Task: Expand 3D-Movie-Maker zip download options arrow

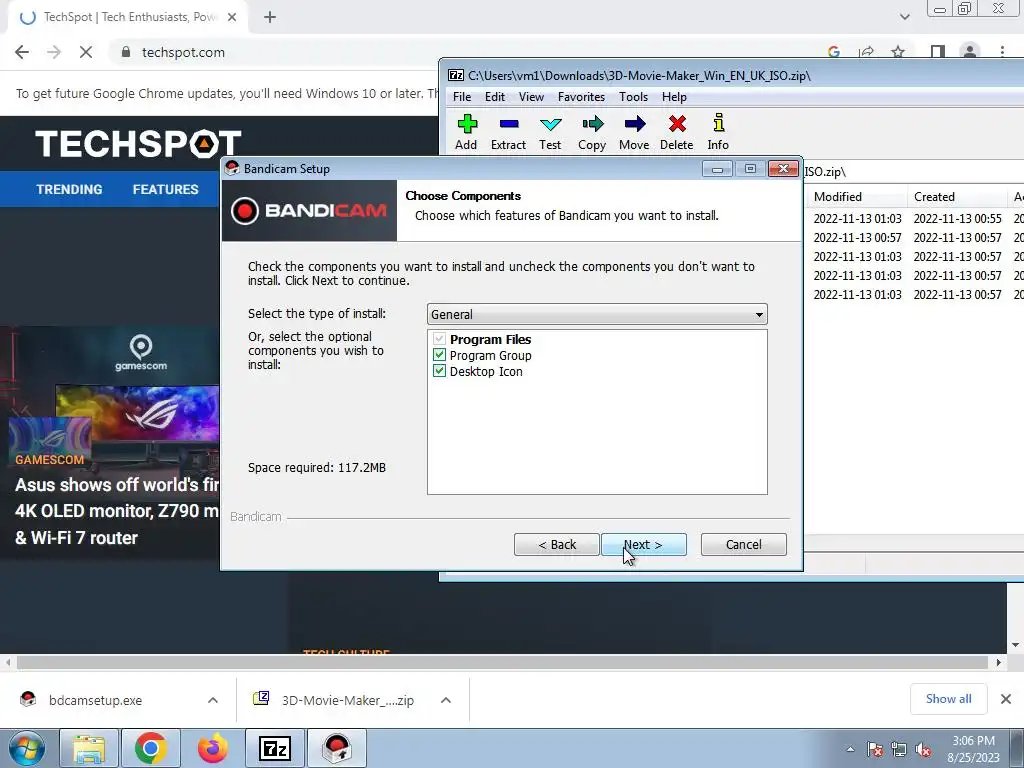Action: click(x=446, y=700)
